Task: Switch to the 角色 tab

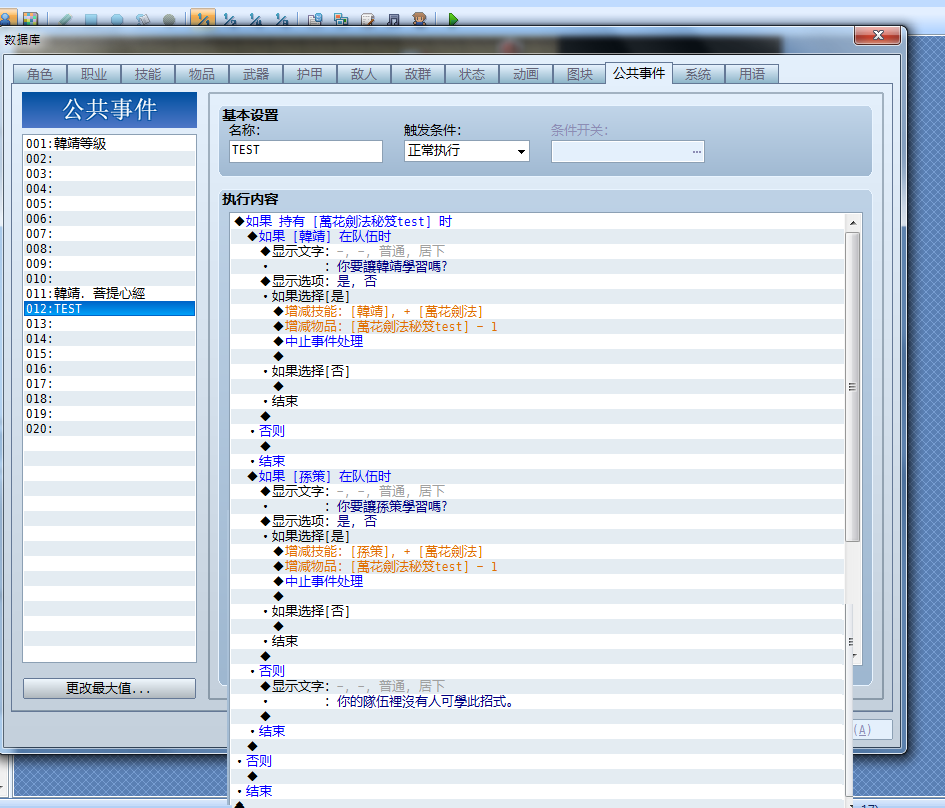Action: point(40,74)
